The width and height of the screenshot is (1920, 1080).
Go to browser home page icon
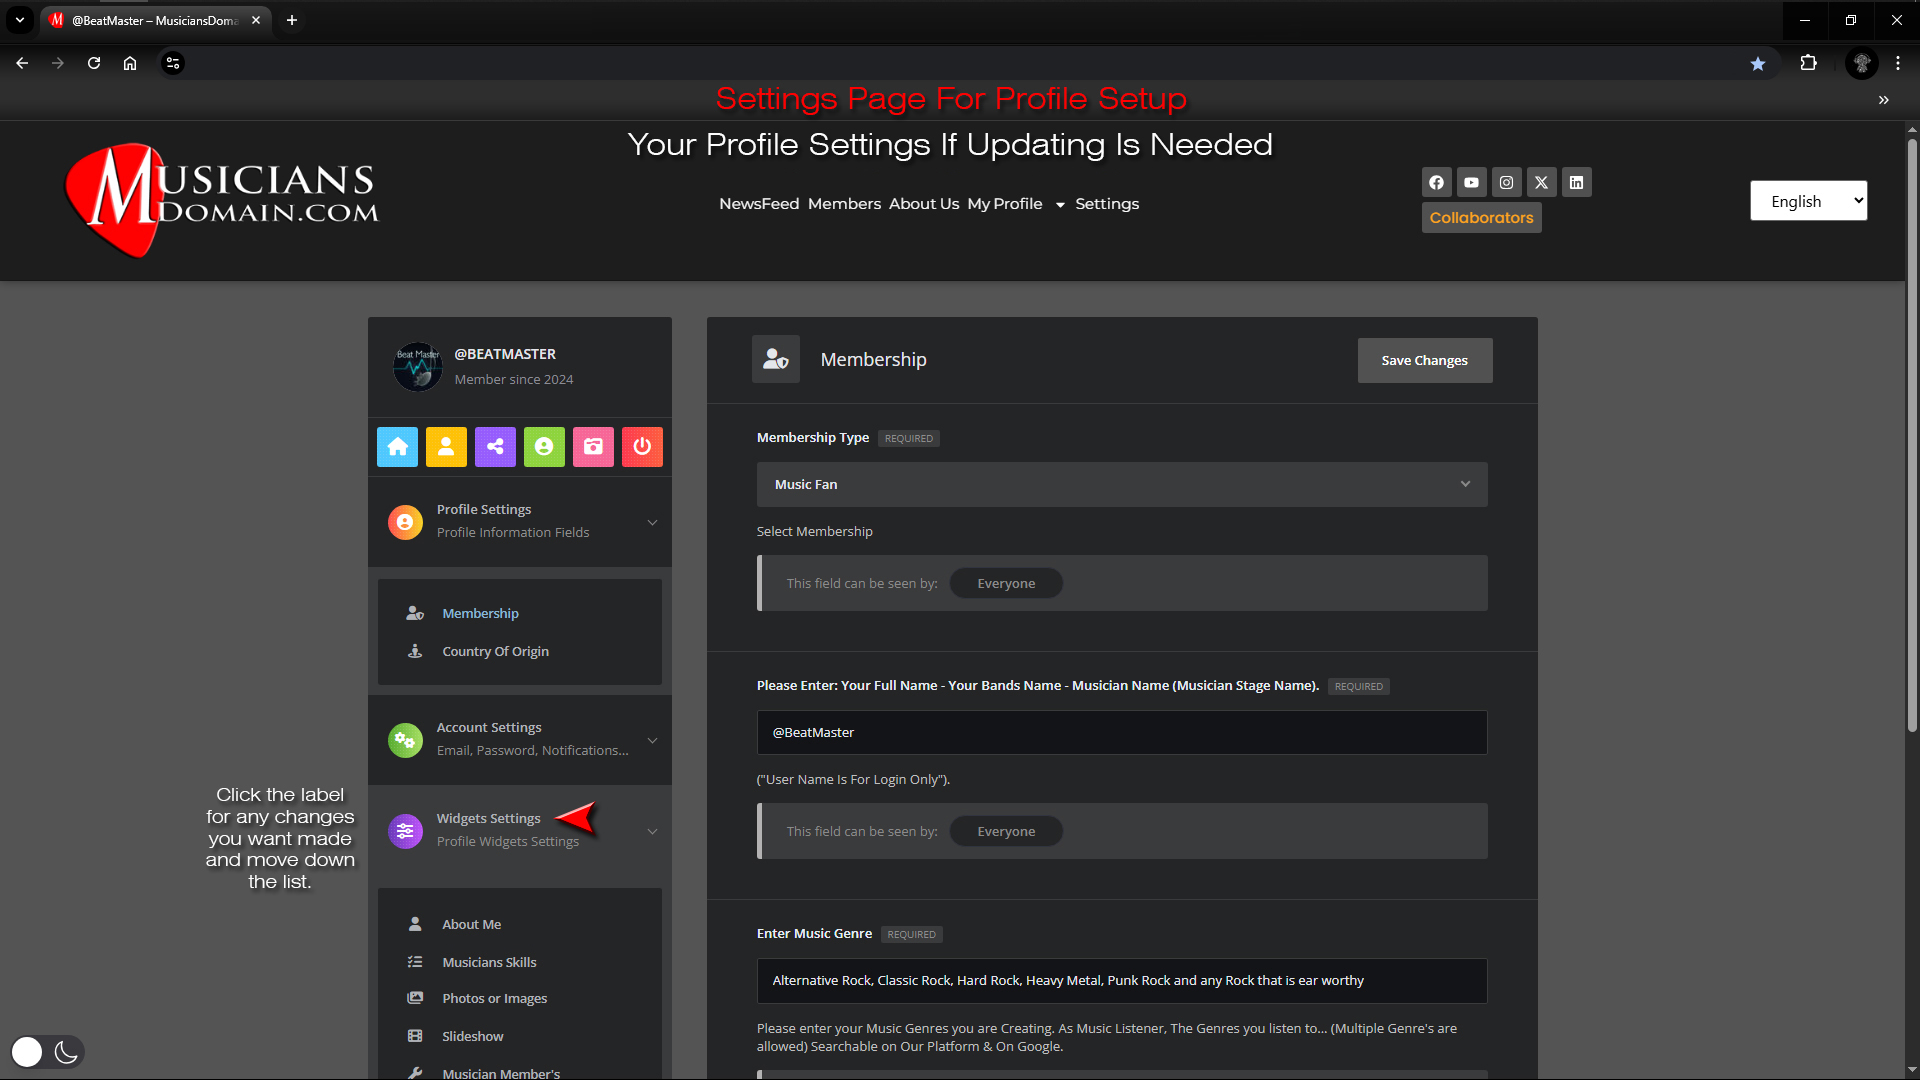pyautogui.click(x=130, y=63)
